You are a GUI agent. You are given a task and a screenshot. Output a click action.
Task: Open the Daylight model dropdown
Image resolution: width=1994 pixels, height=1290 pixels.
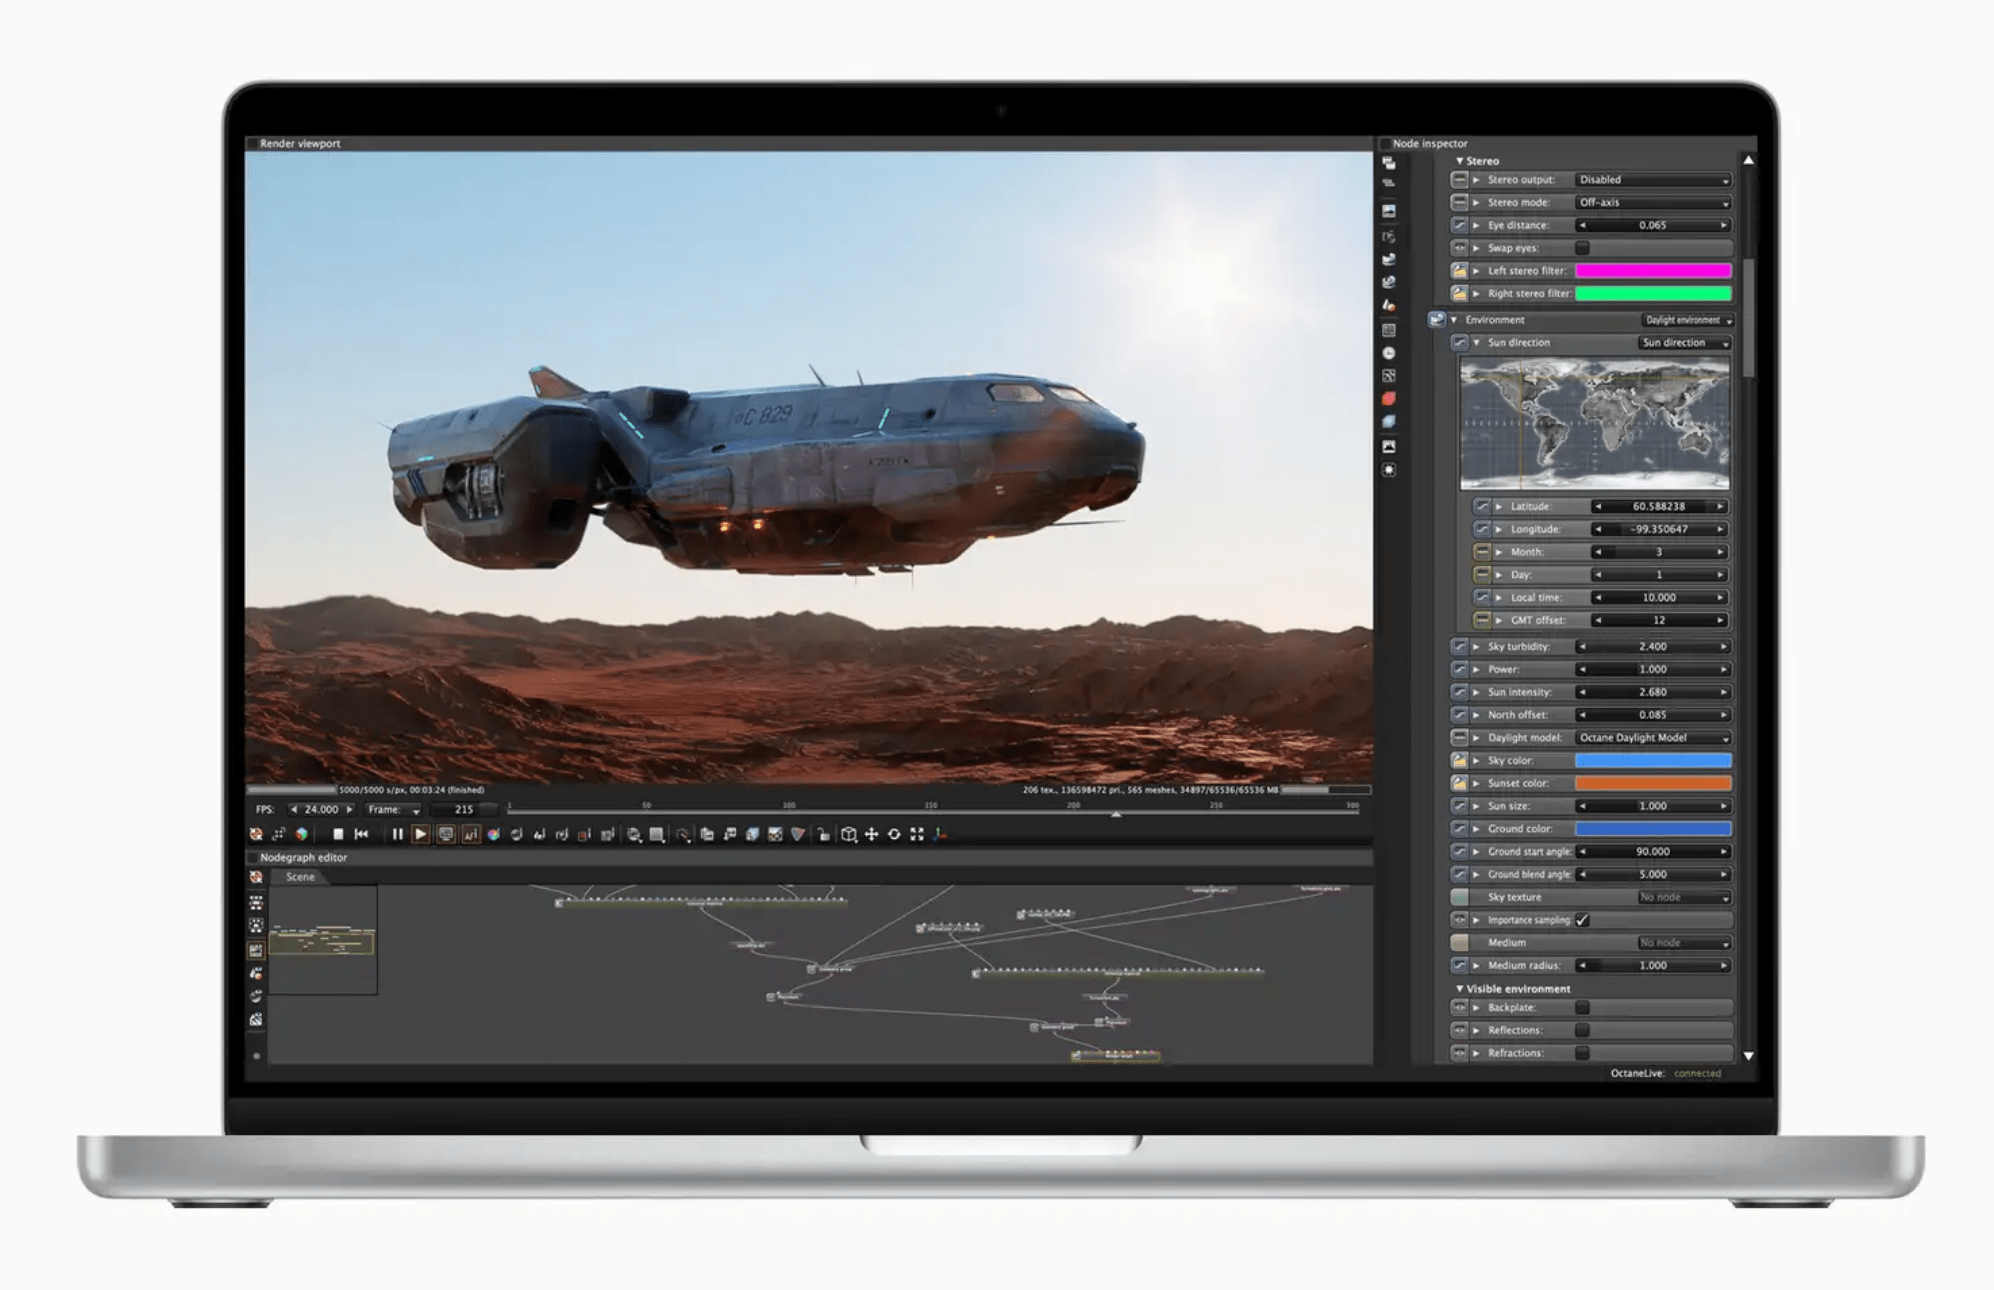pos(1653,738)
